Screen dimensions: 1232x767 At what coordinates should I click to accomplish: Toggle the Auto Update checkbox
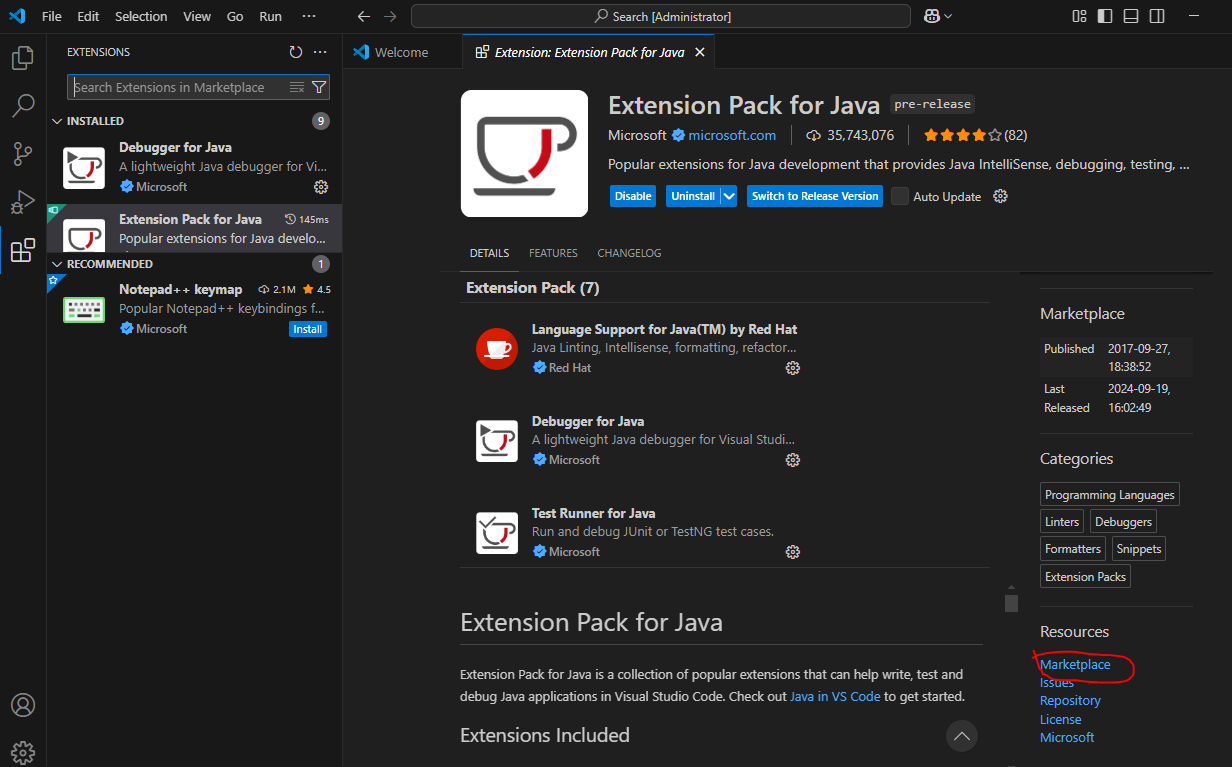(x=900, y=196)
